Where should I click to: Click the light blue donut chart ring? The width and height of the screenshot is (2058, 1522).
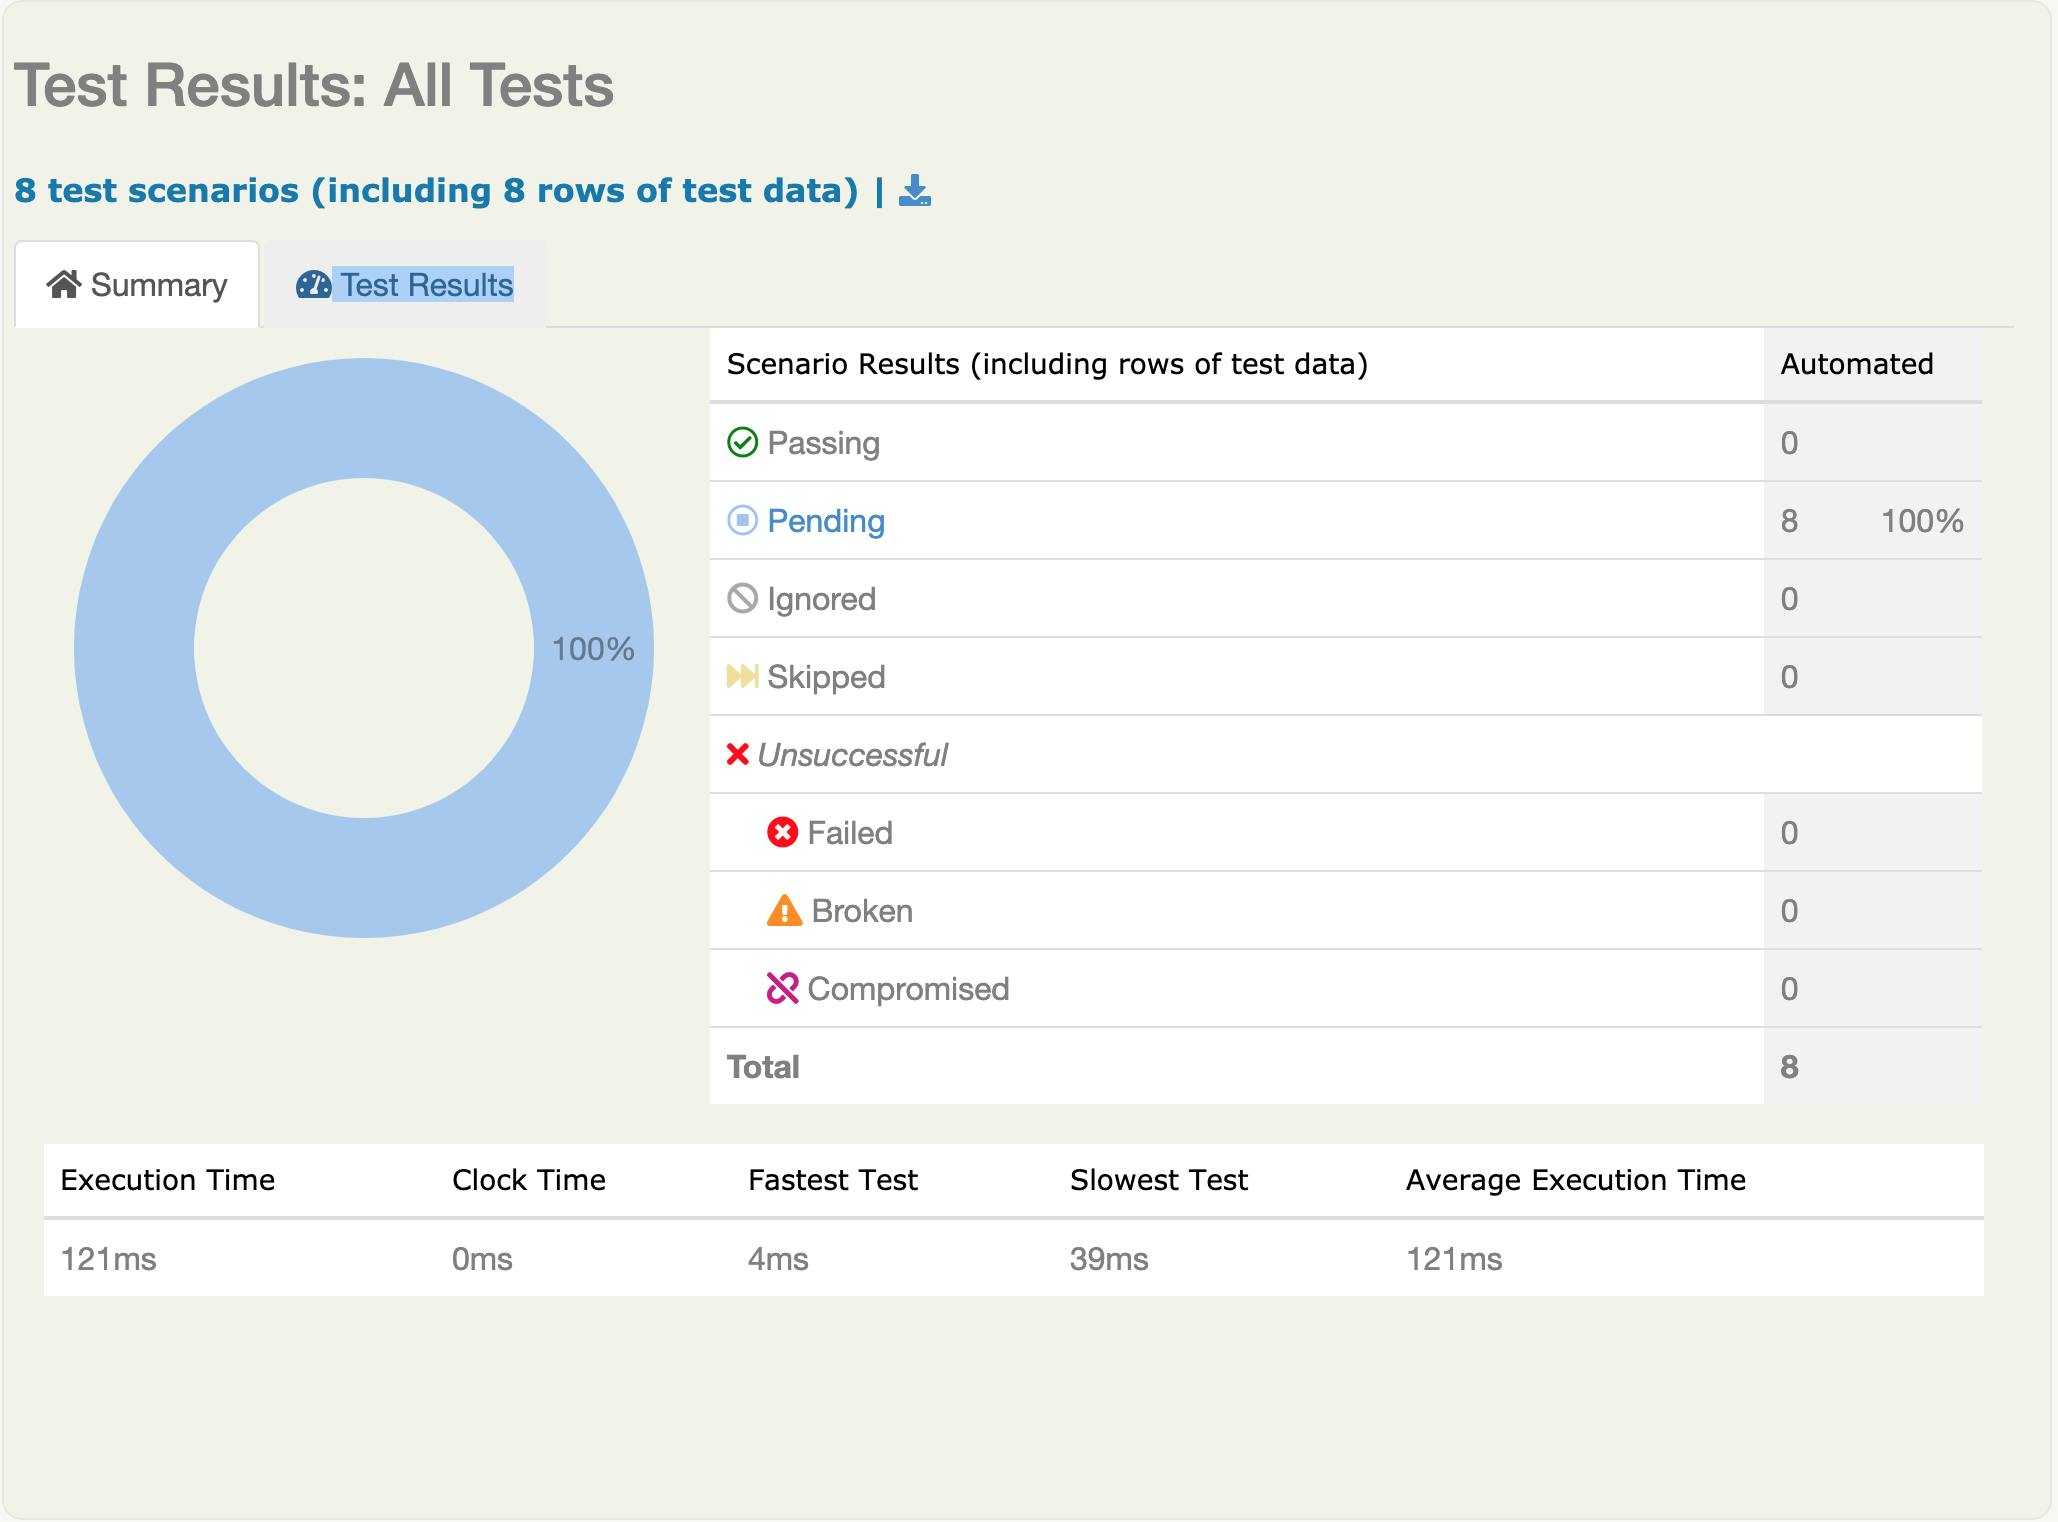coord(135,648)
